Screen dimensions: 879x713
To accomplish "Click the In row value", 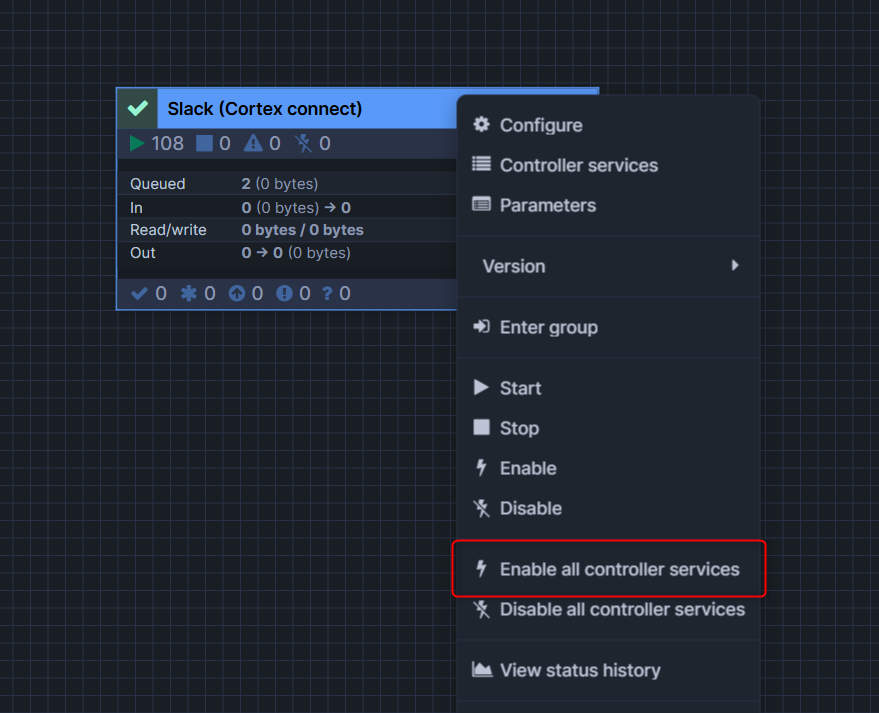I will [296, 208].
